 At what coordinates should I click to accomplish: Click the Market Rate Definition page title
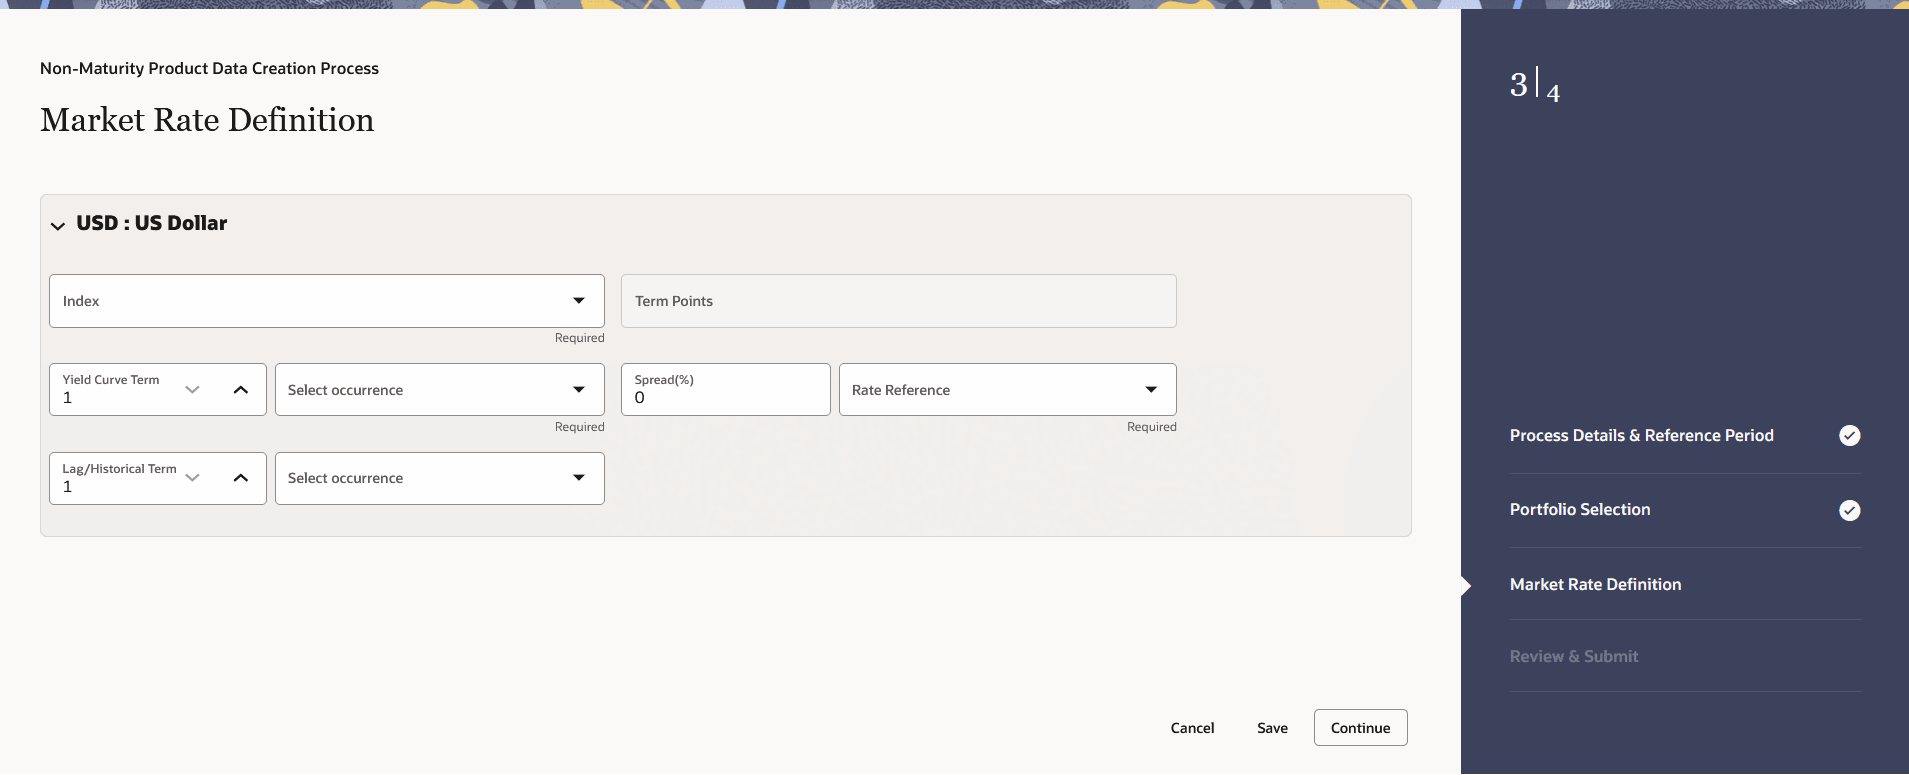pyautogui.click(x=207, y=120)
